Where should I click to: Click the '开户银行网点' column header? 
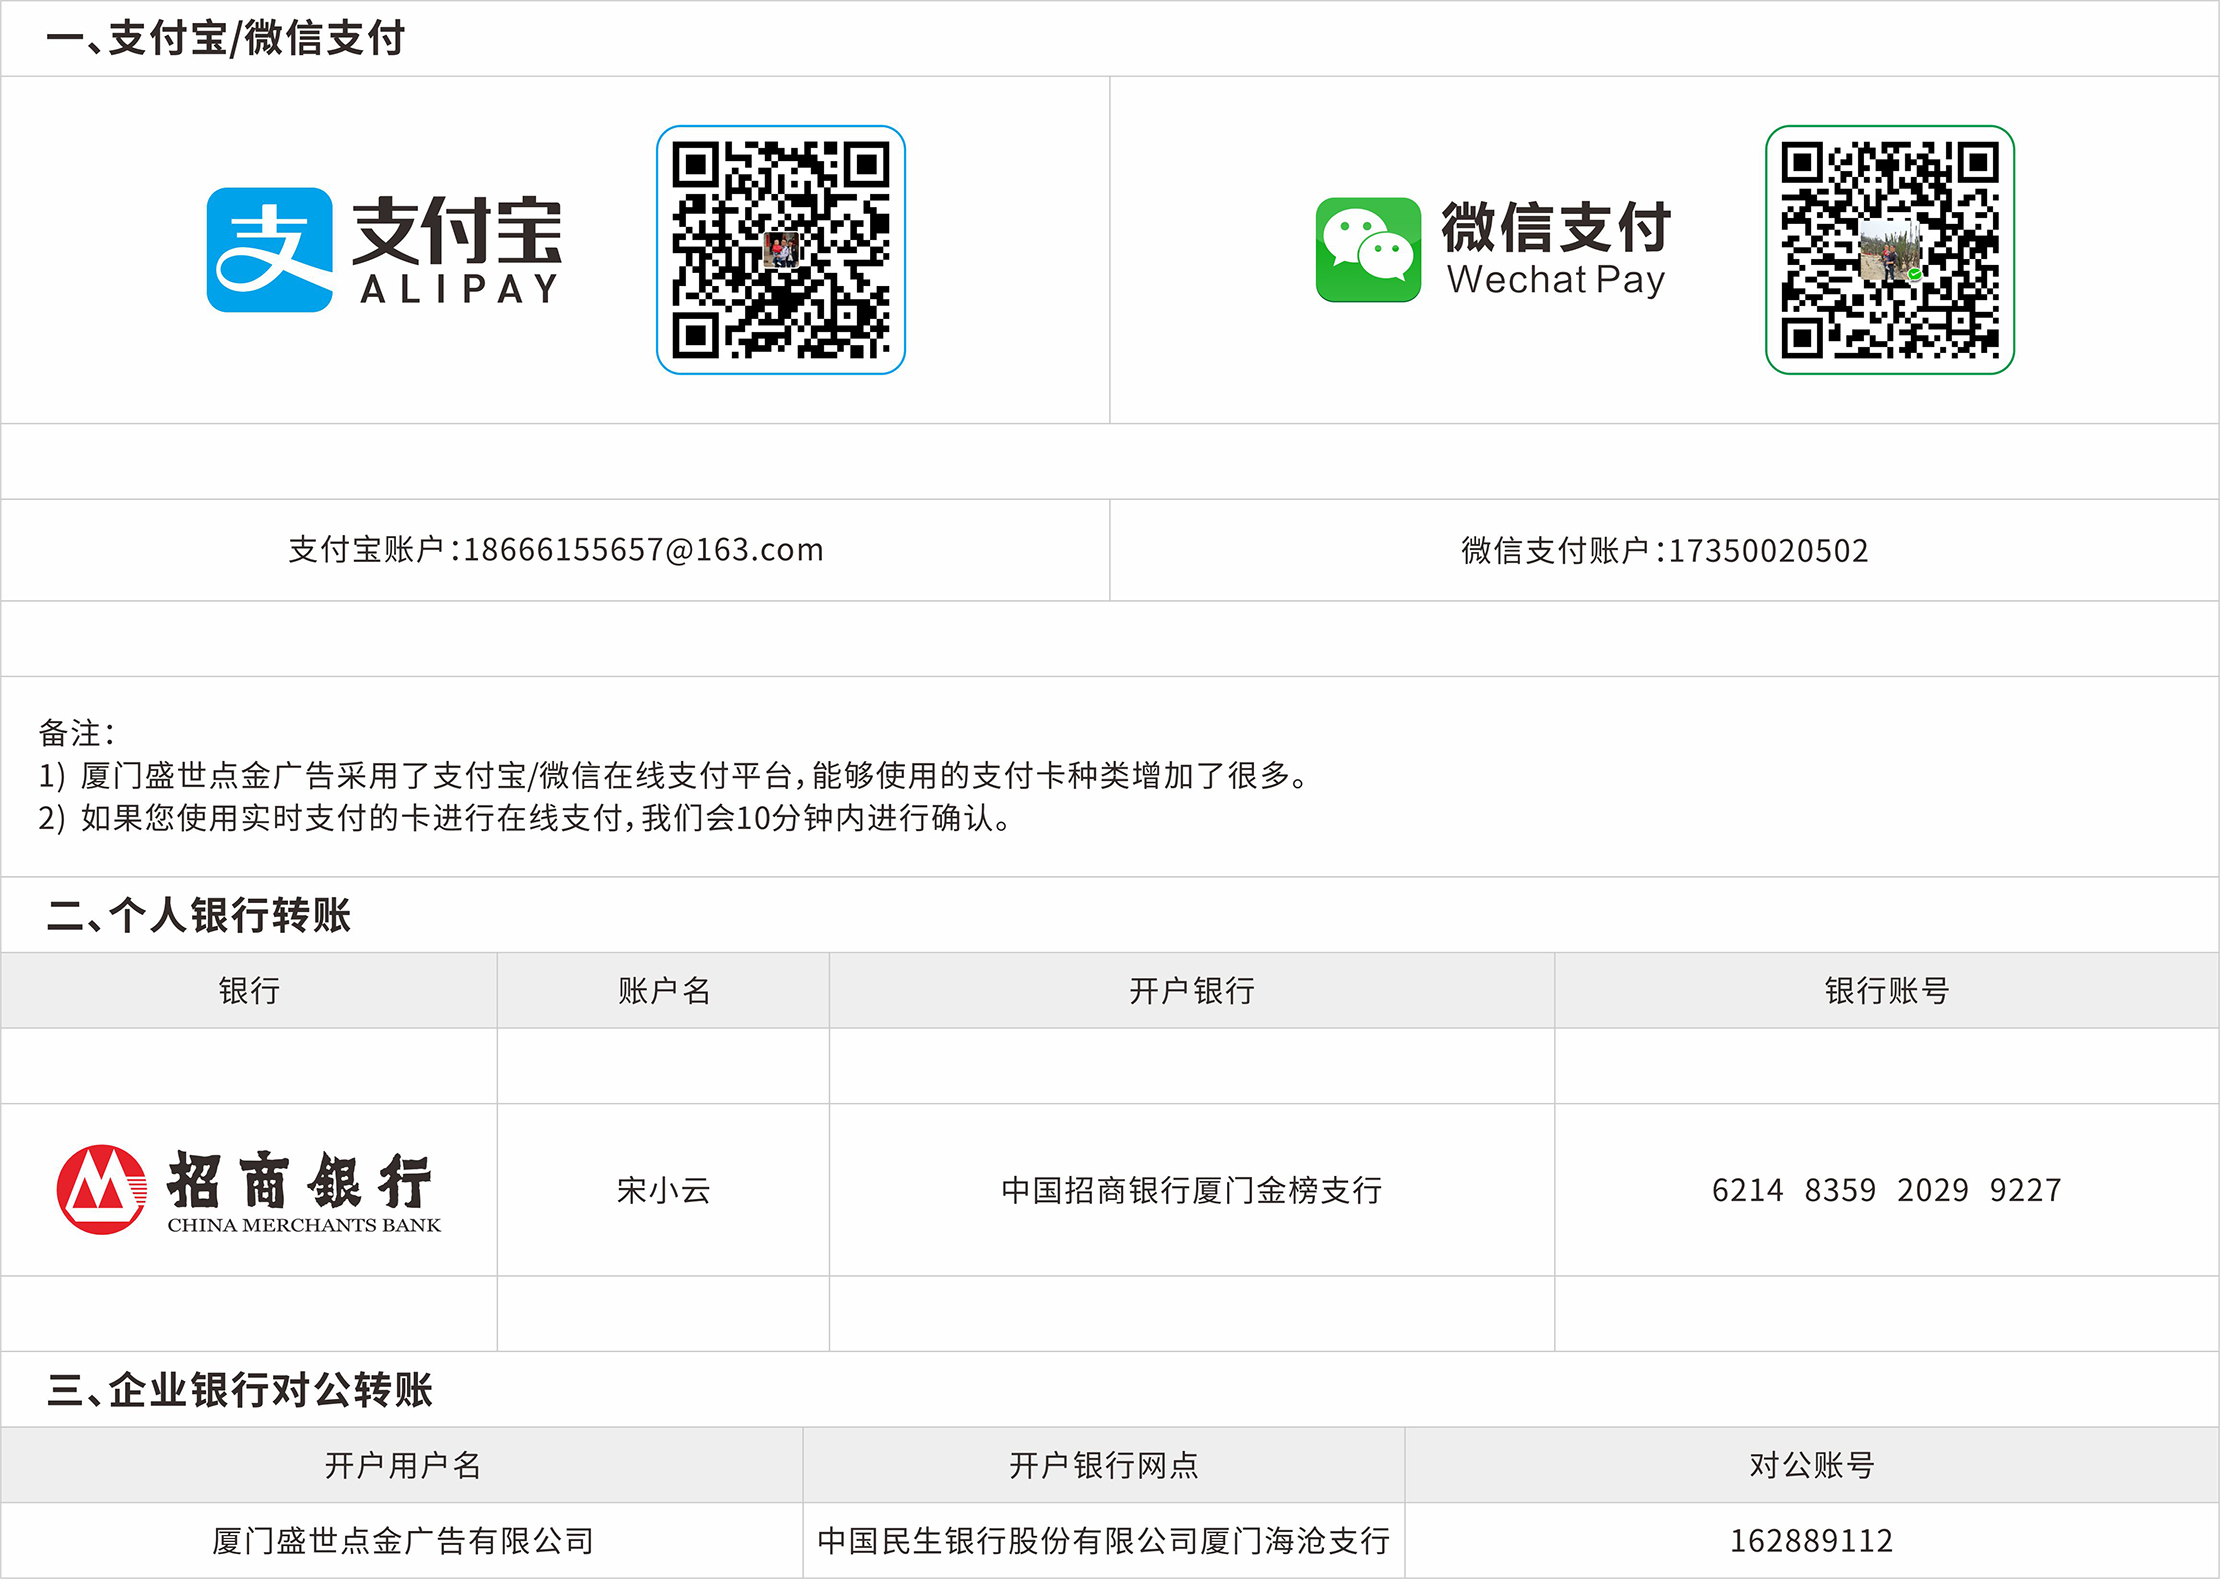pyautogui.click(x=1104, y=1466)
